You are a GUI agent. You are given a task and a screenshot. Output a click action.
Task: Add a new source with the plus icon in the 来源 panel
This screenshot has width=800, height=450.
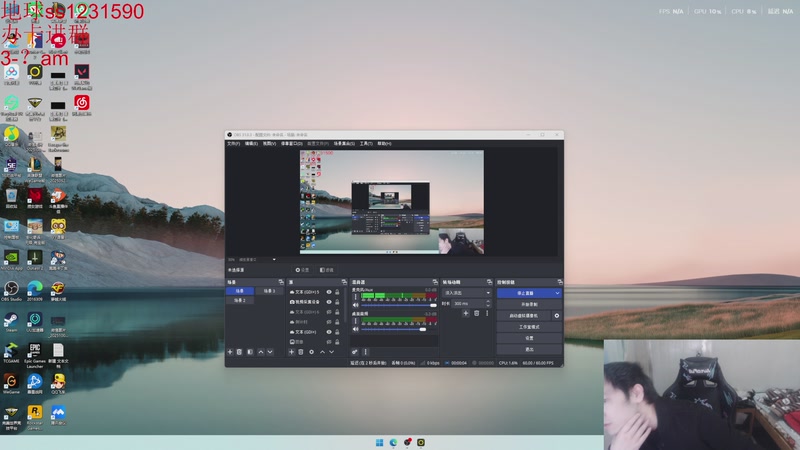pyautogui.click(x=291, y=352)
